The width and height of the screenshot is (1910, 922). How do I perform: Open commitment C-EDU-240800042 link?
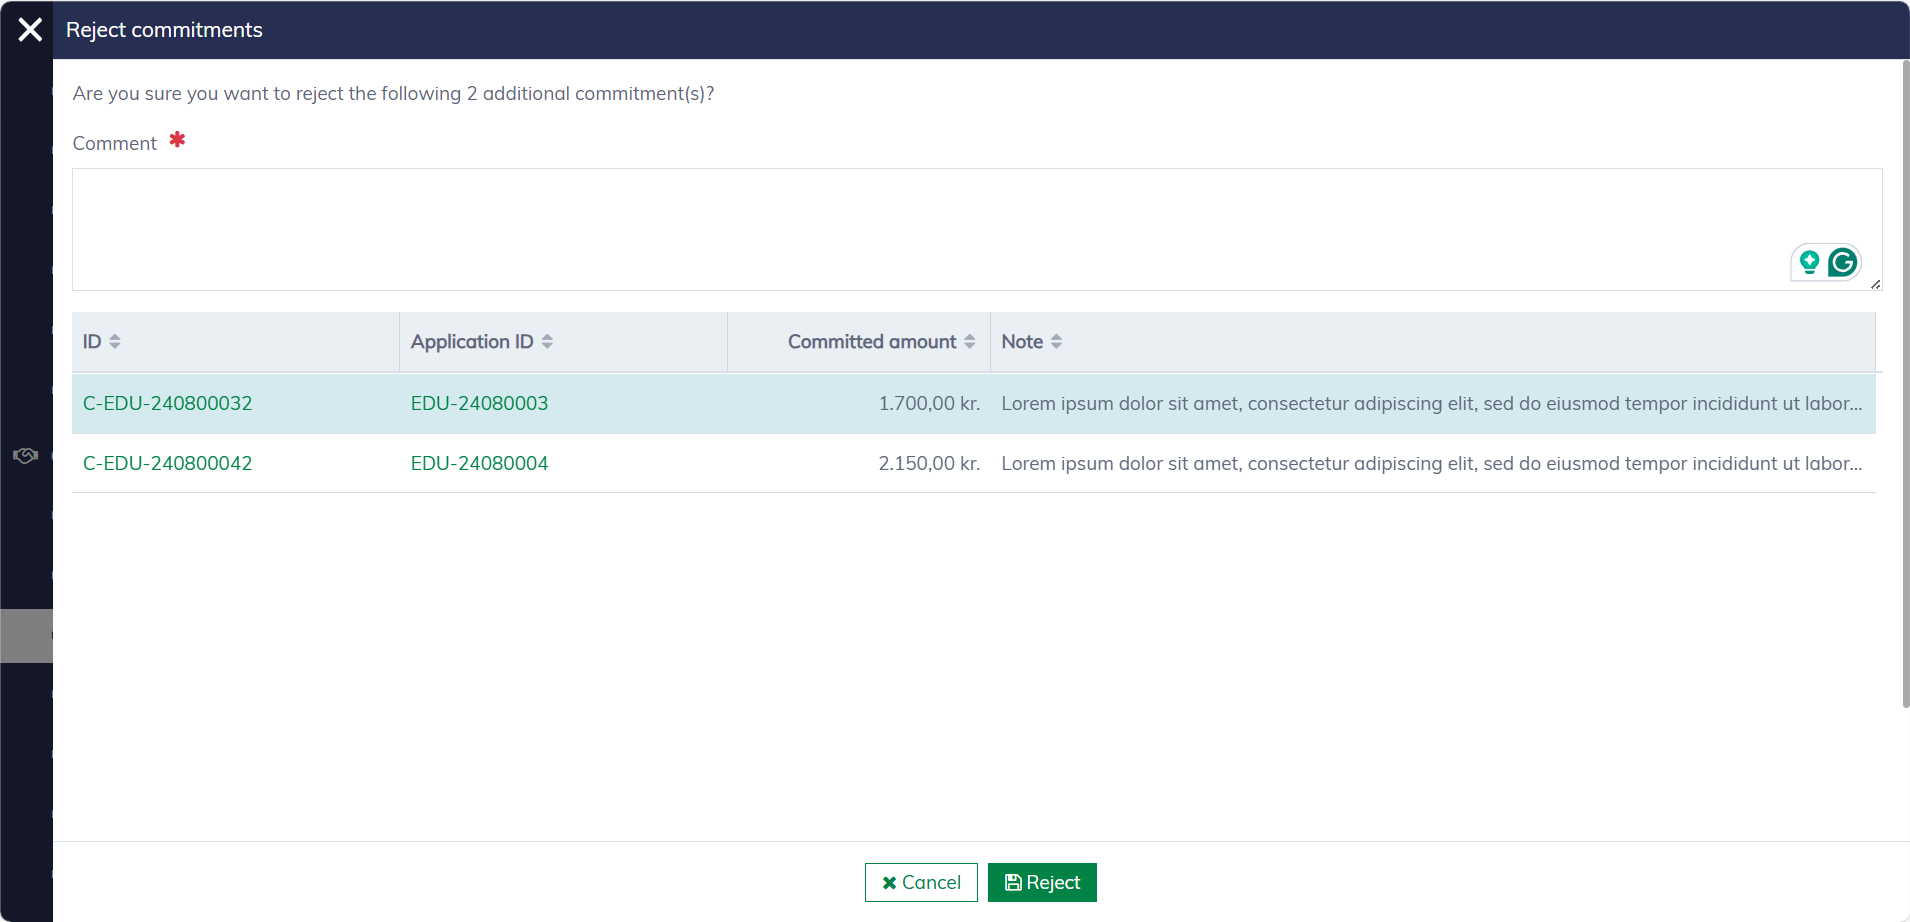point(167,464)
